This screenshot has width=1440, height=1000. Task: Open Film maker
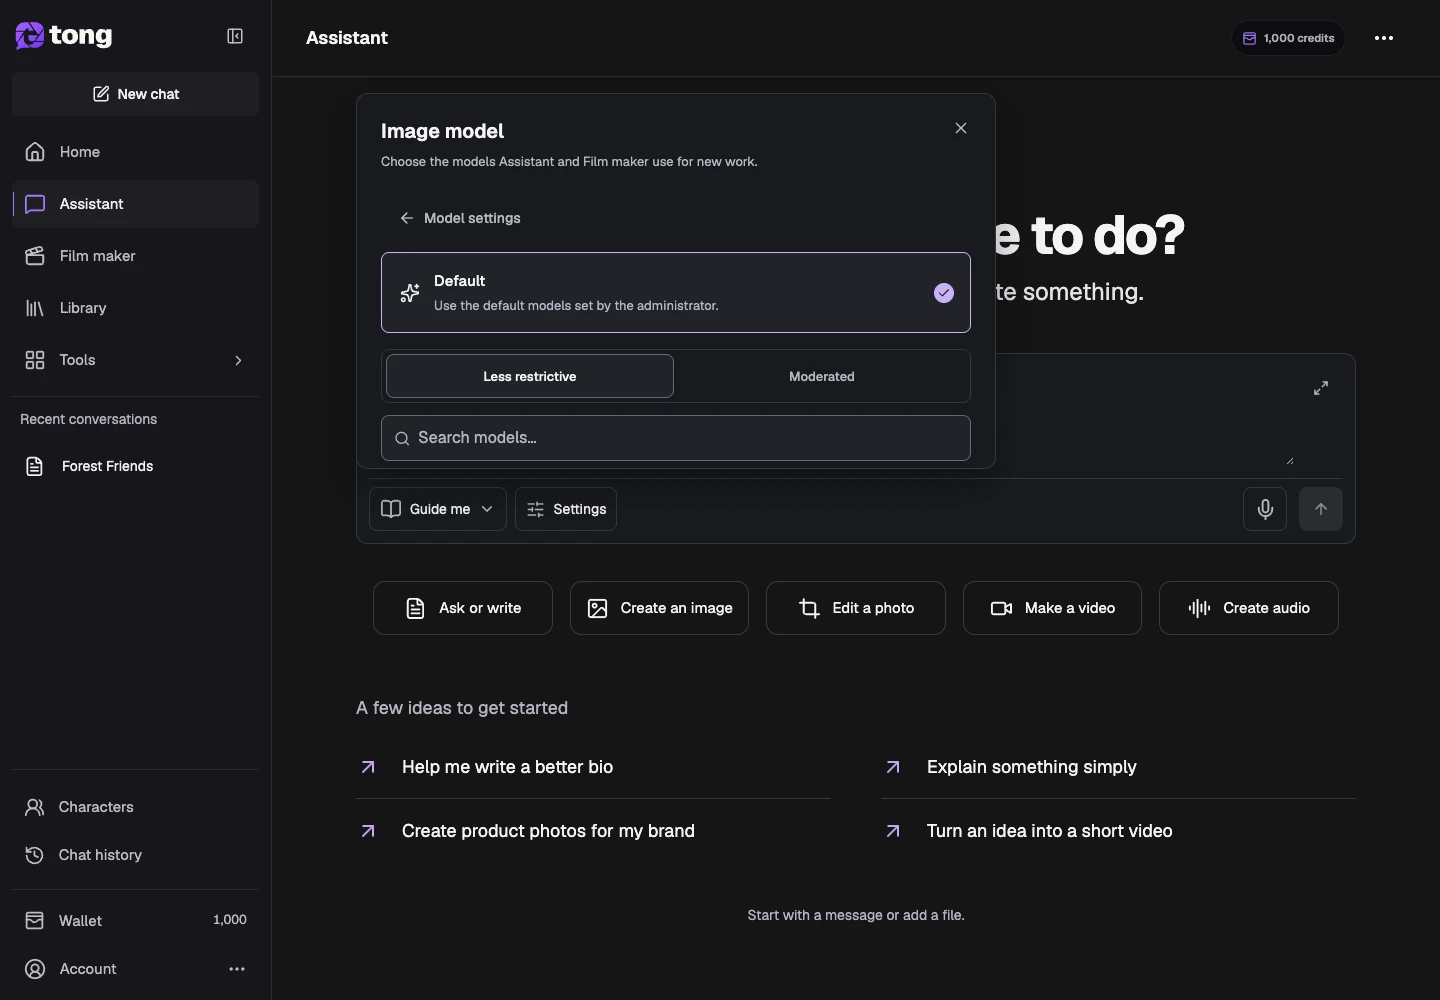point(136,256)
